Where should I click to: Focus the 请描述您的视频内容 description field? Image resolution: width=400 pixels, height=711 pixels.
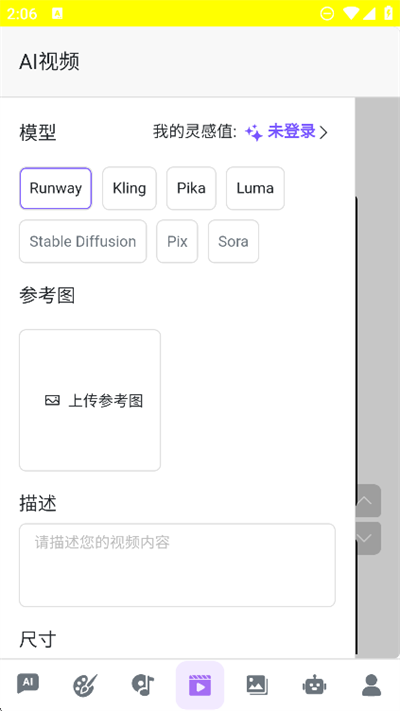(177, 565)
